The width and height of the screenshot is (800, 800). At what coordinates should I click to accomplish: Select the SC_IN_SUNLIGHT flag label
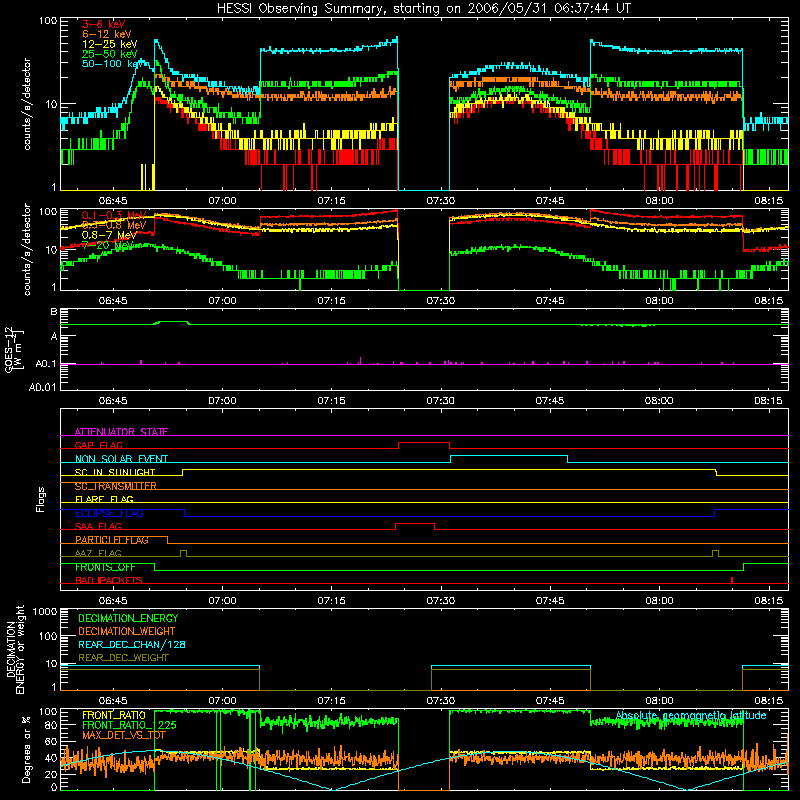[115, 472]
